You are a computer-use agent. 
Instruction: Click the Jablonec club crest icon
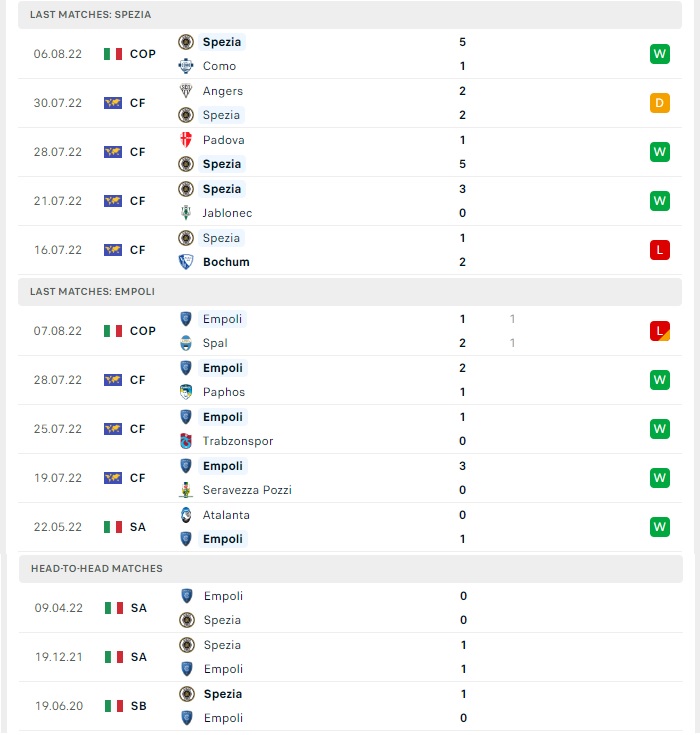point(186,213)
